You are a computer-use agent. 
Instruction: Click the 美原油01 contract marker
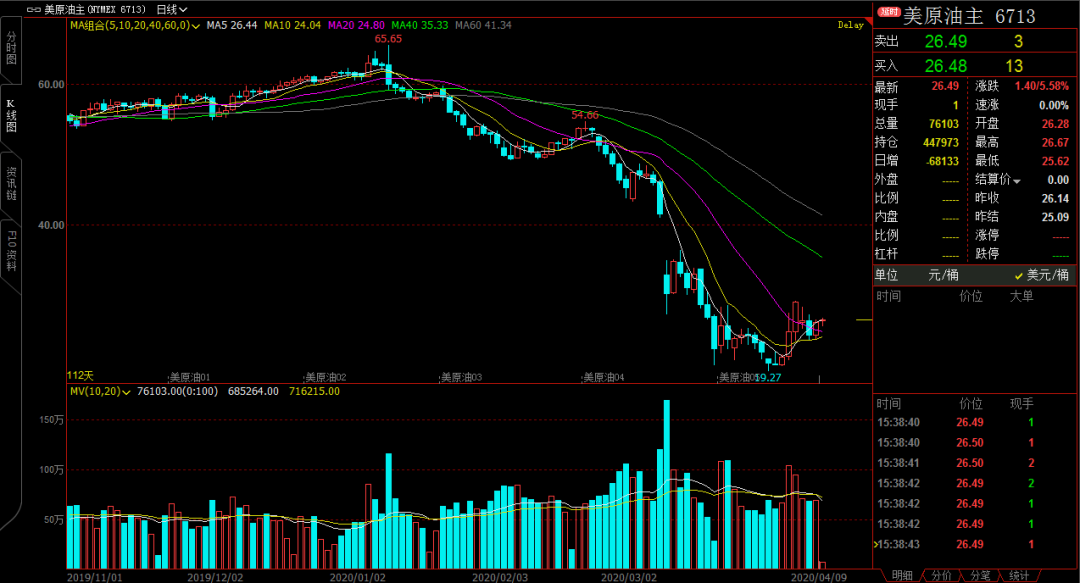190,378
